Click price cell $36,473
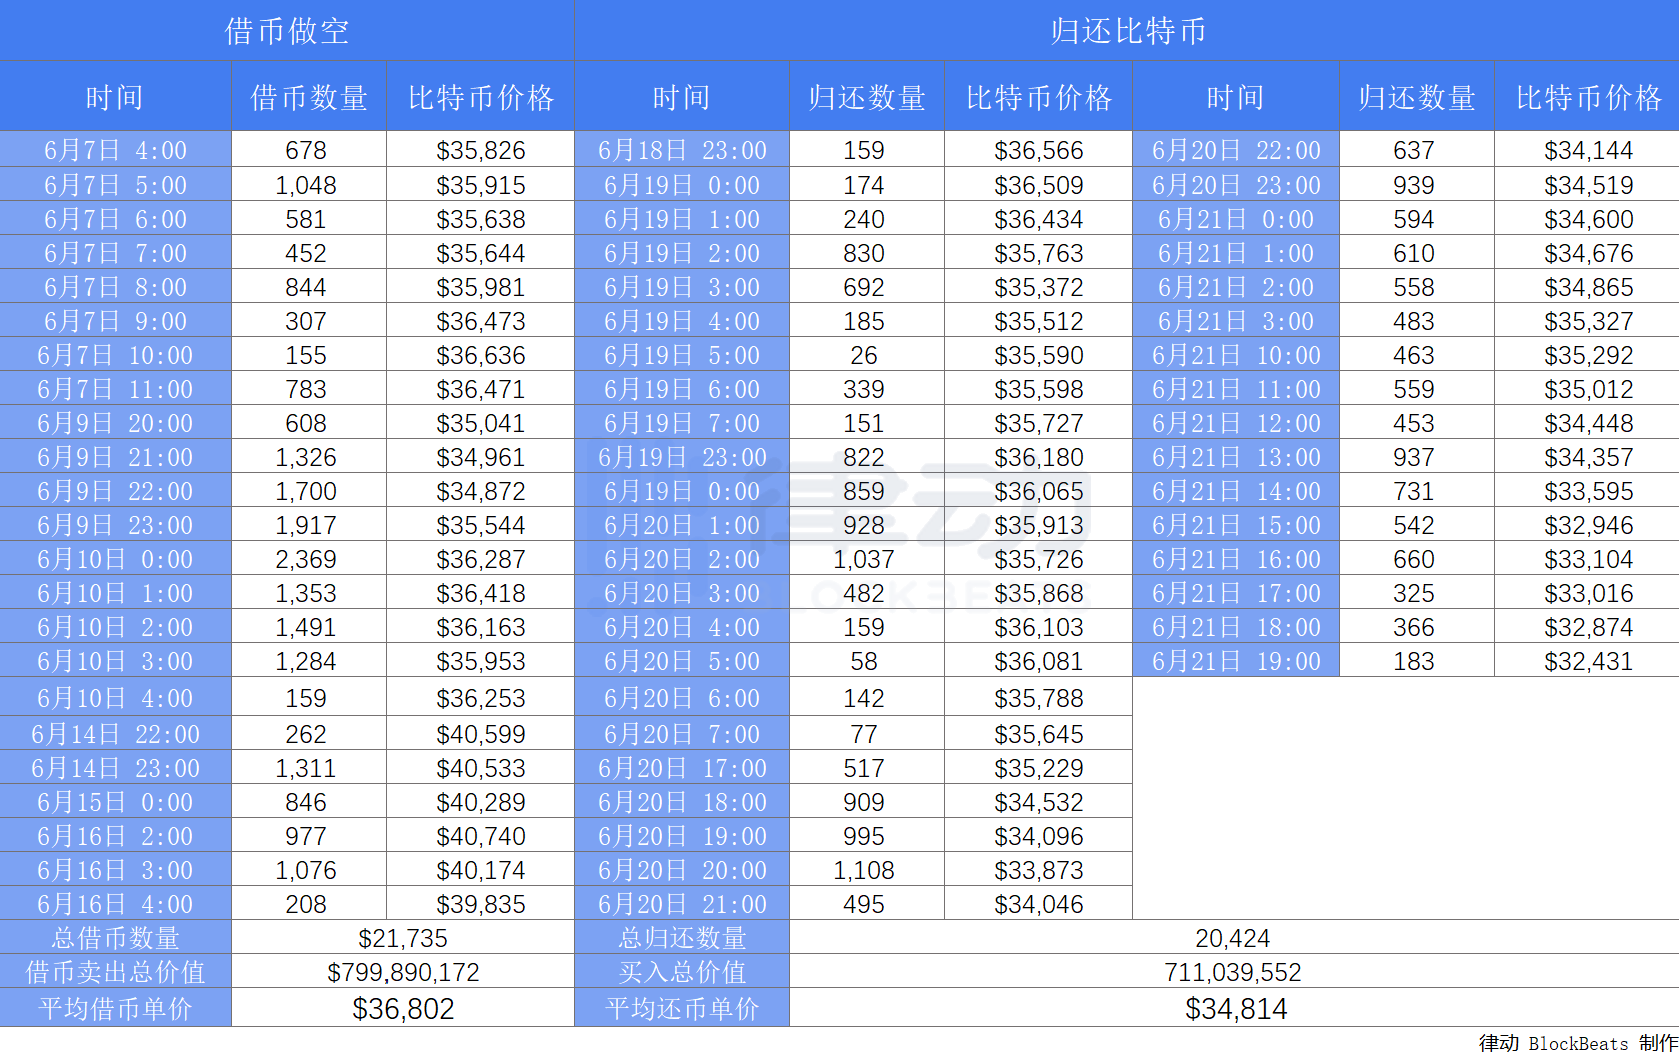The height and width of the screenshot is (1054, 1679). point(481,321)
